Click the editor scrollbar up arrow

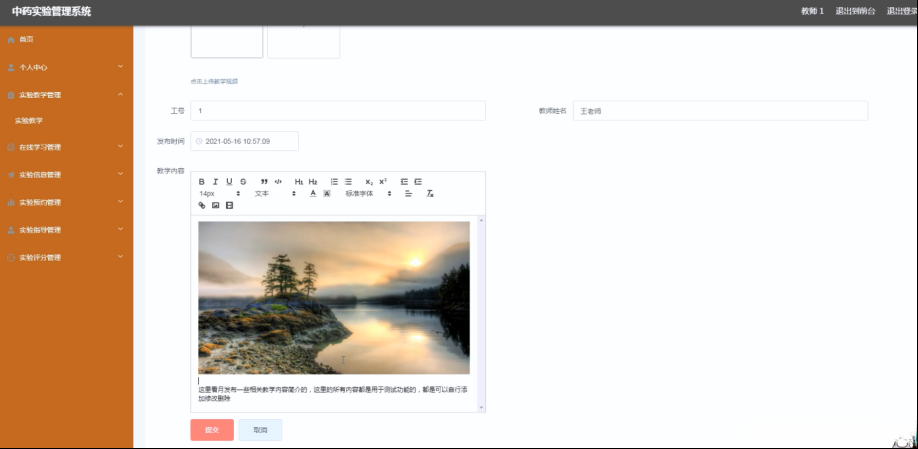(481, 220)
